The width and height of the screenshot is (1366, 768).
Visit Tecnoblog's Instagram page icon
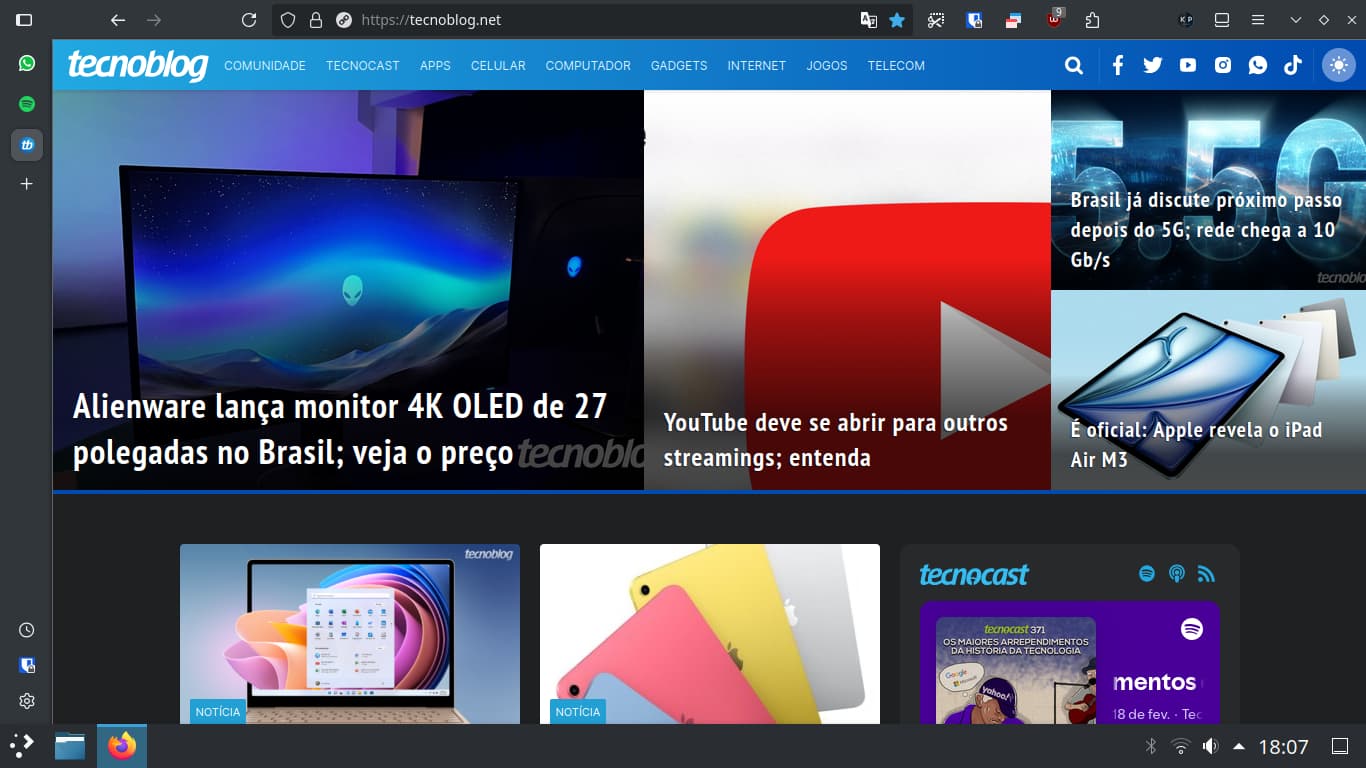click(x=1223, y=65)
